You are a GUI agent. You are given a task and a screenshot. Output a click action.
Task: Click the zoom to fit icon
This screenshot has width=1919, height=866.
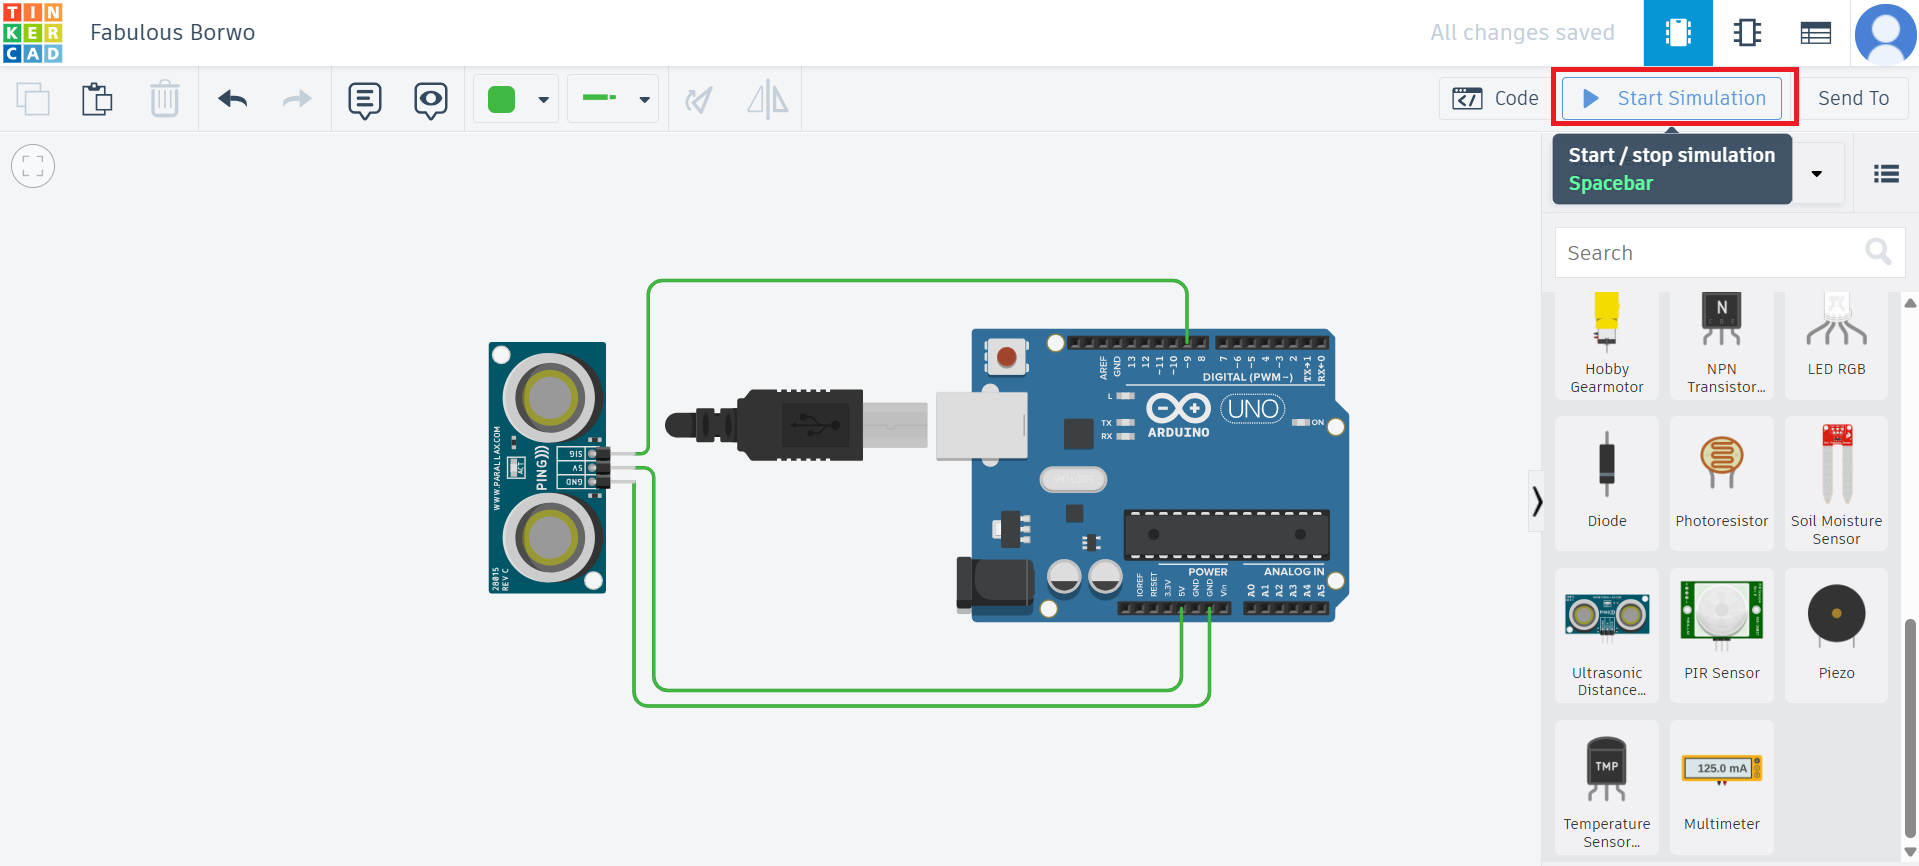coord(33,166)
